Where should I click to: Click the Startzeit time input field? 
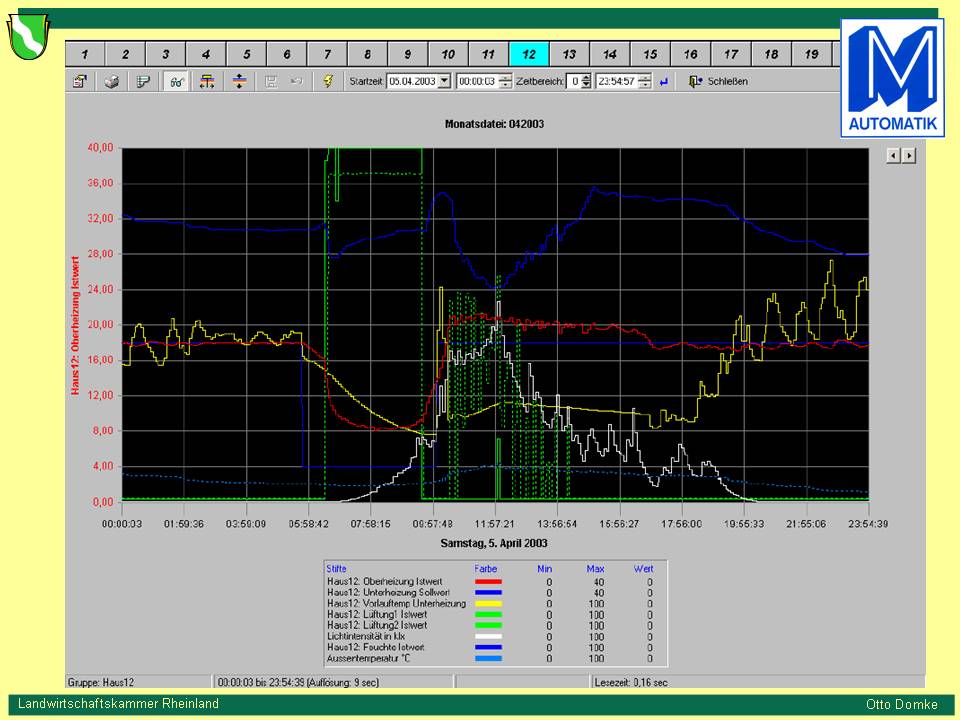coord(476,81)
